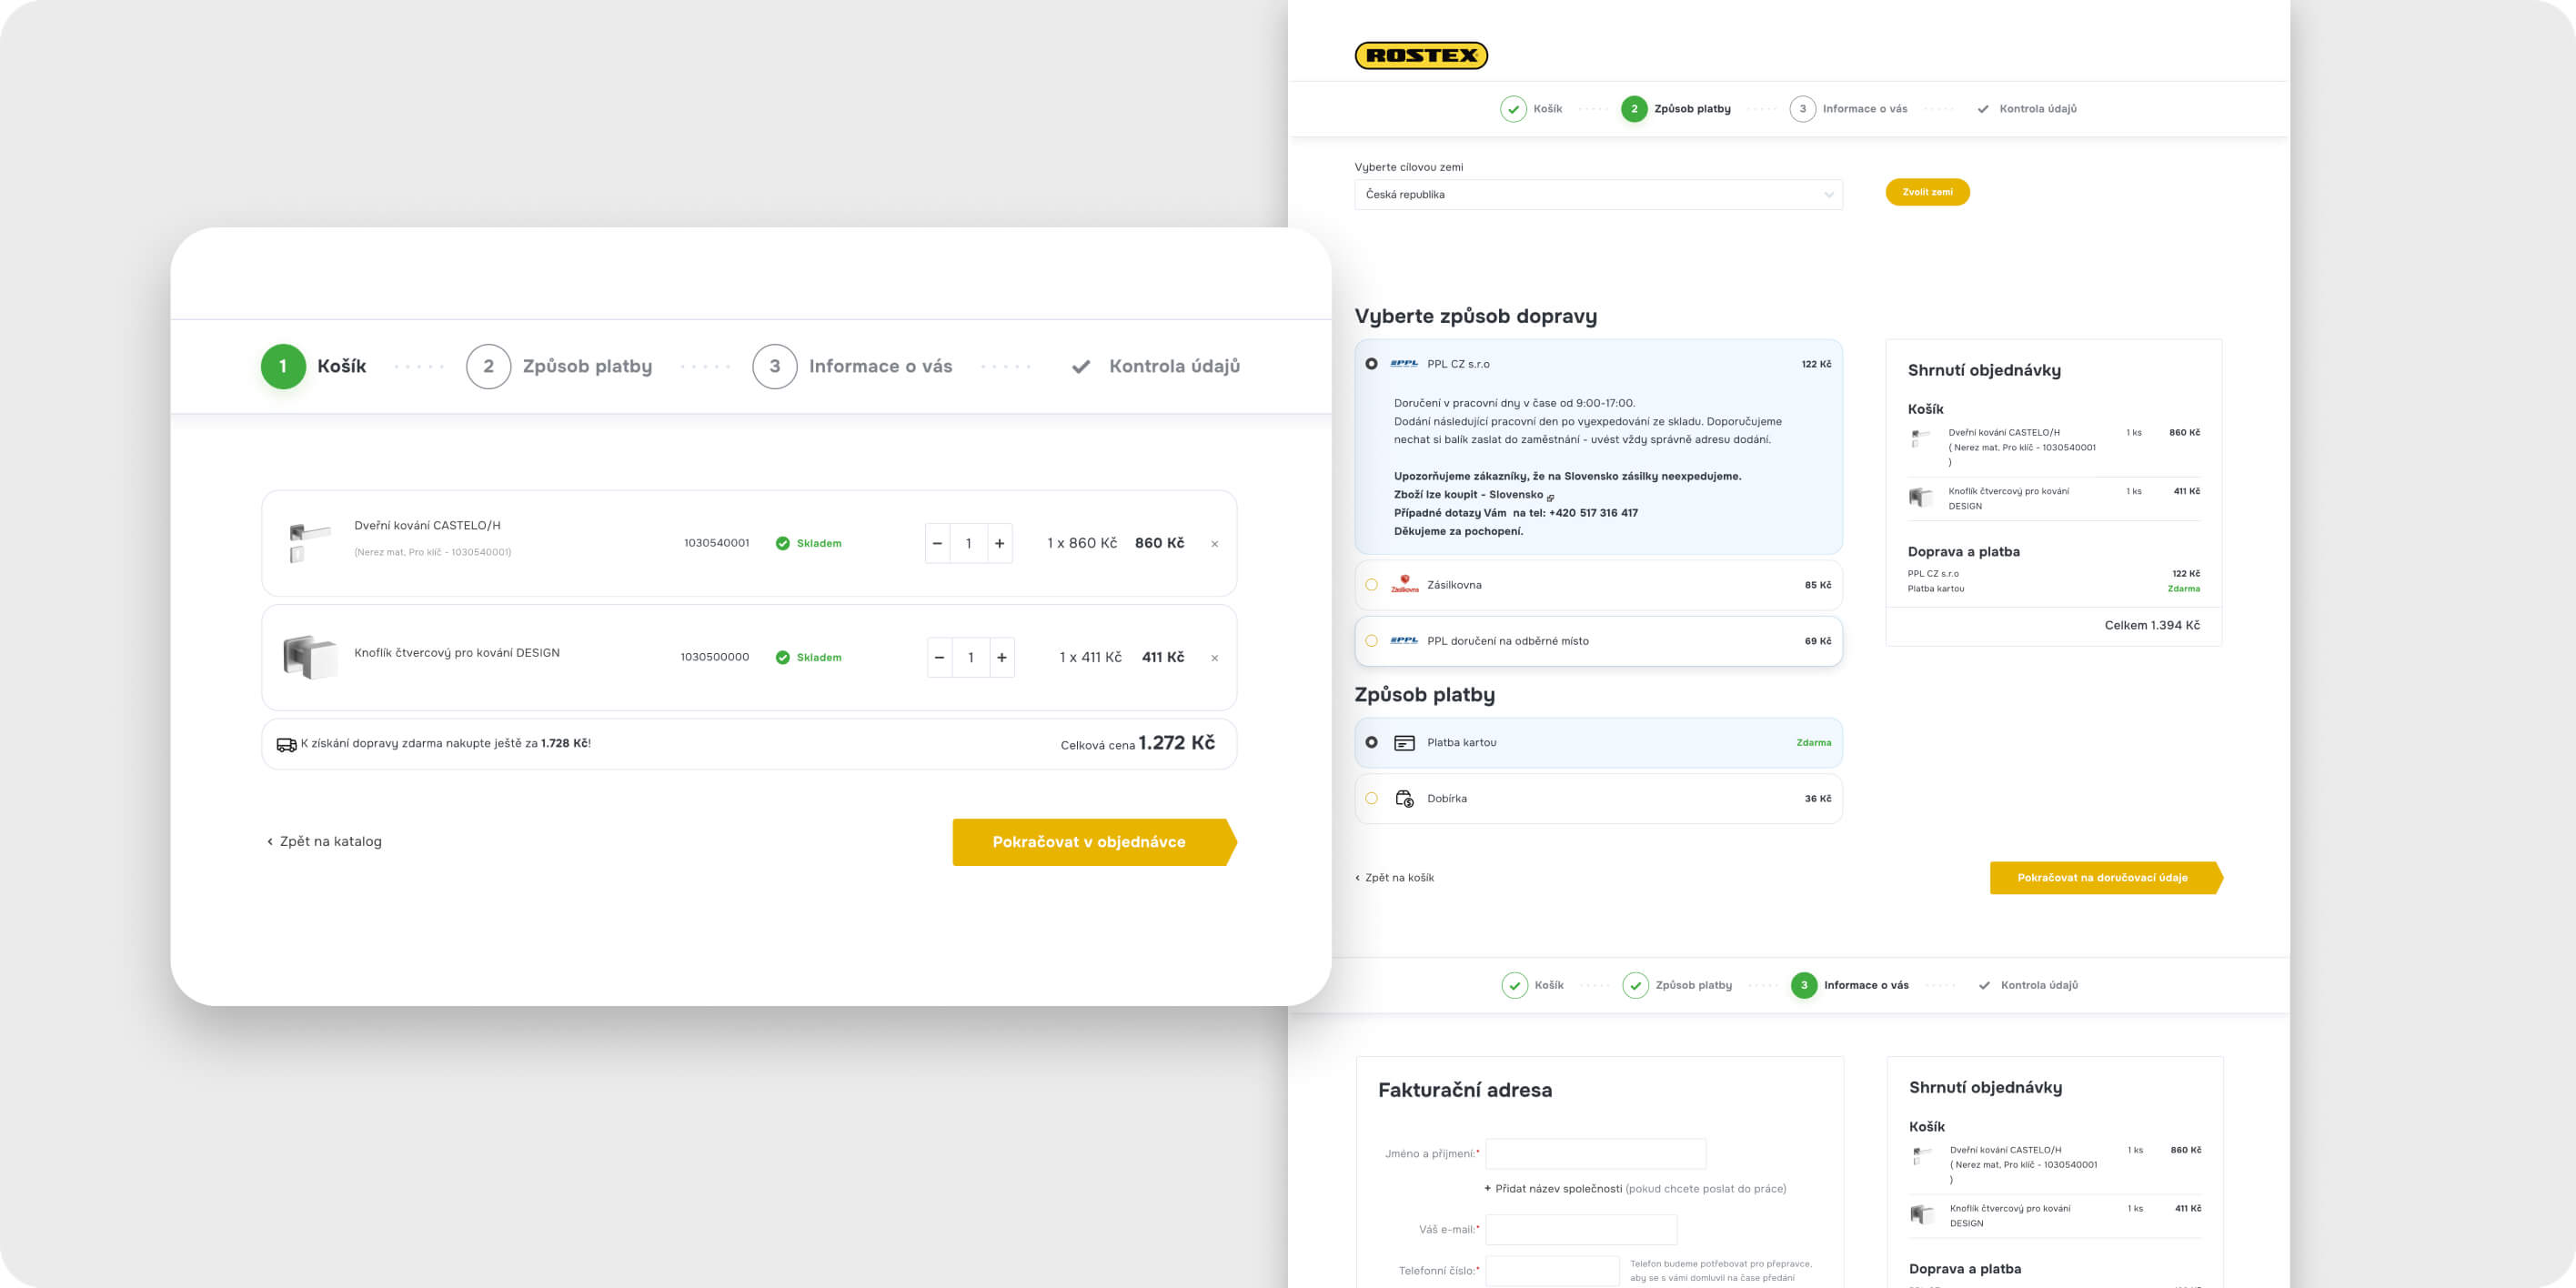Click the free shipping truck icon
The width and height of the screenshot is (2576, 1288).
286,744
